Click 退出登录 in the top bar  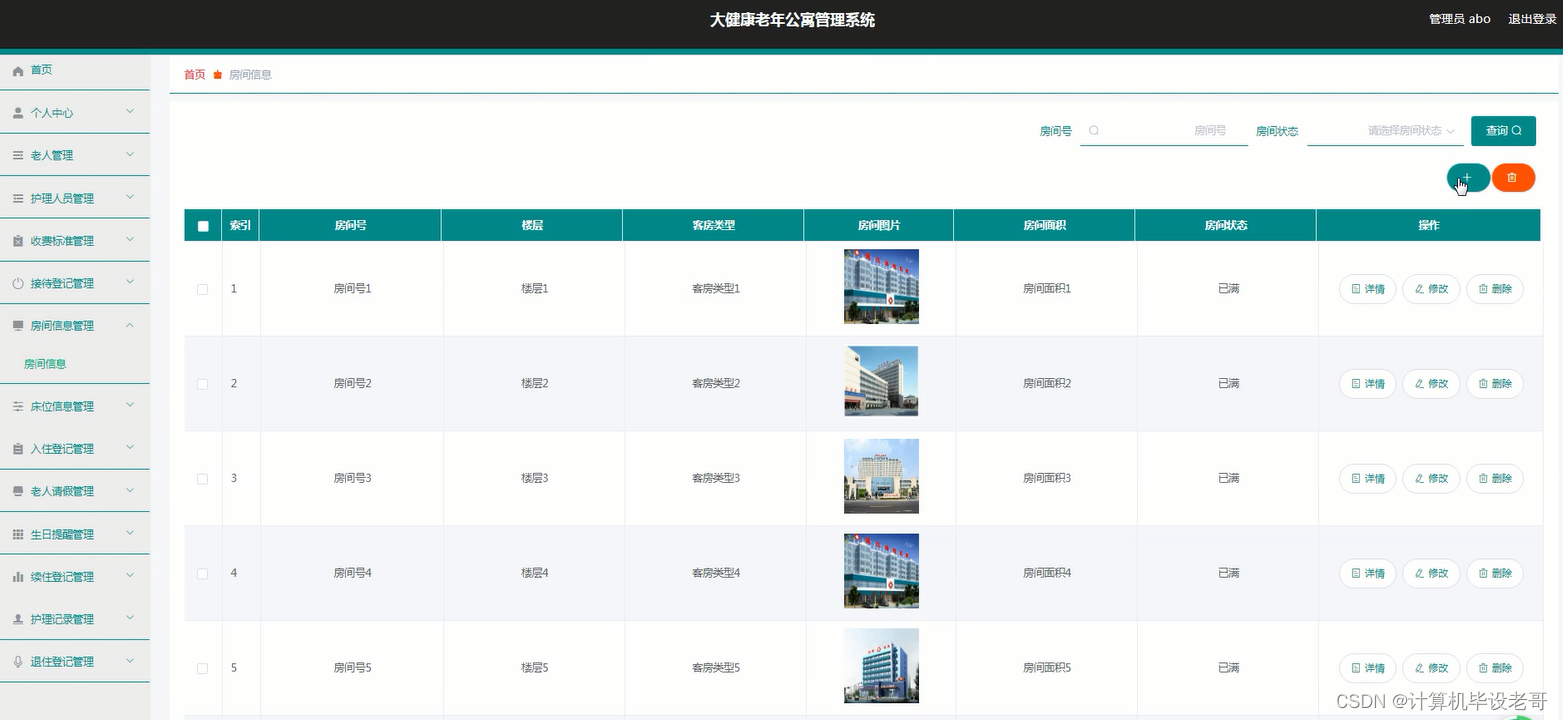click(1531, 18)
